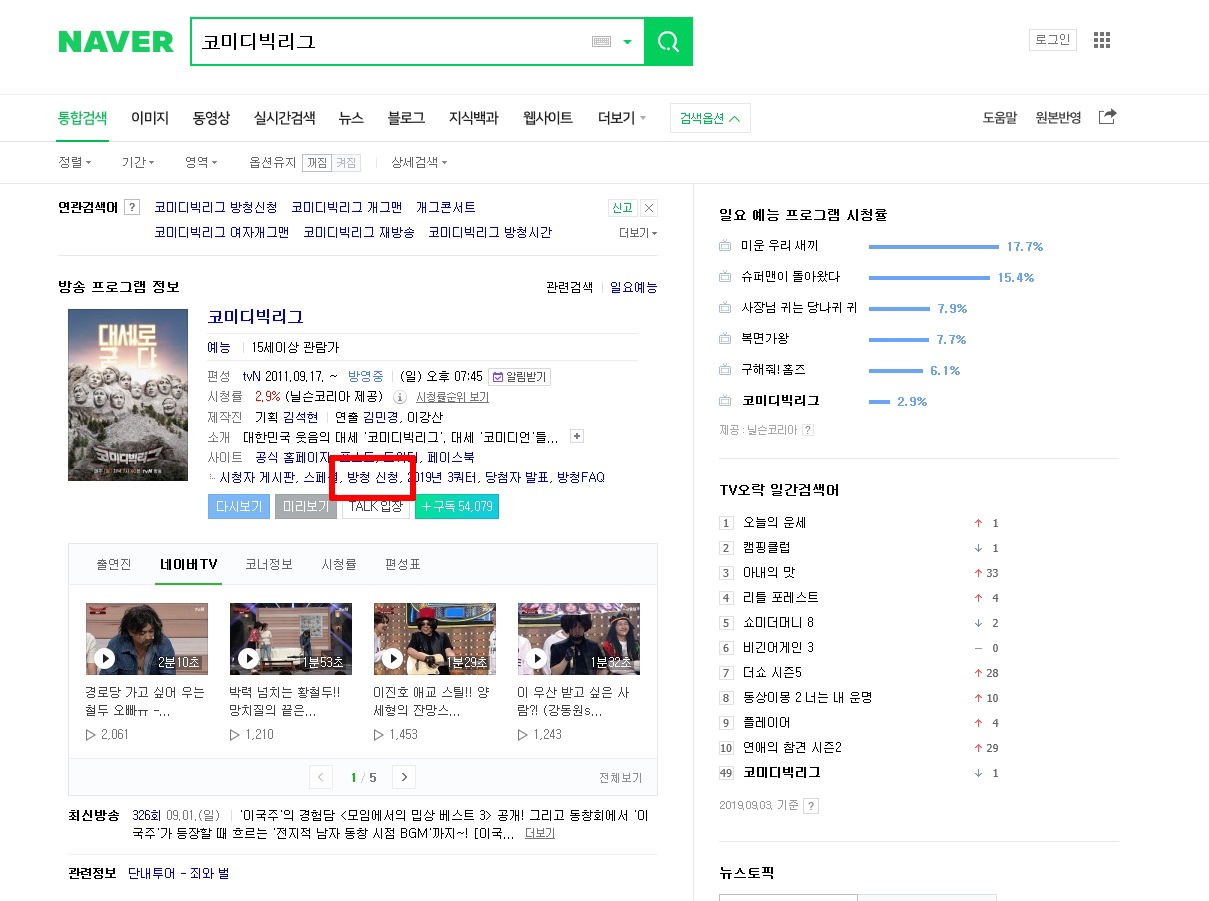Screen dimensions: 1209x901
Task: Go to previous video page arrow
Action: tap(321, 777)
